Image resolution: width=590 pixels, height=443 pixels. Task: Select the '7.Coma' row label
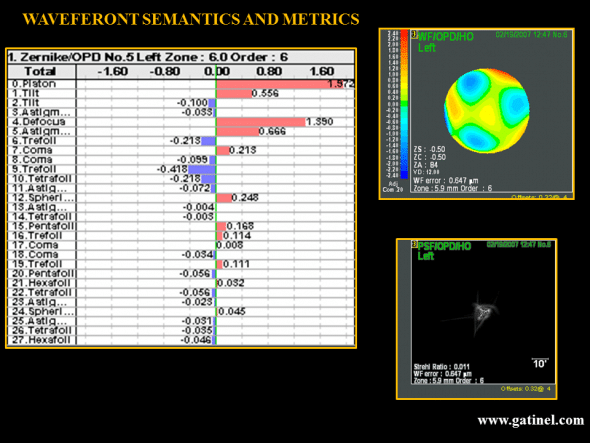pyautogui.click(x=32, y=150)
